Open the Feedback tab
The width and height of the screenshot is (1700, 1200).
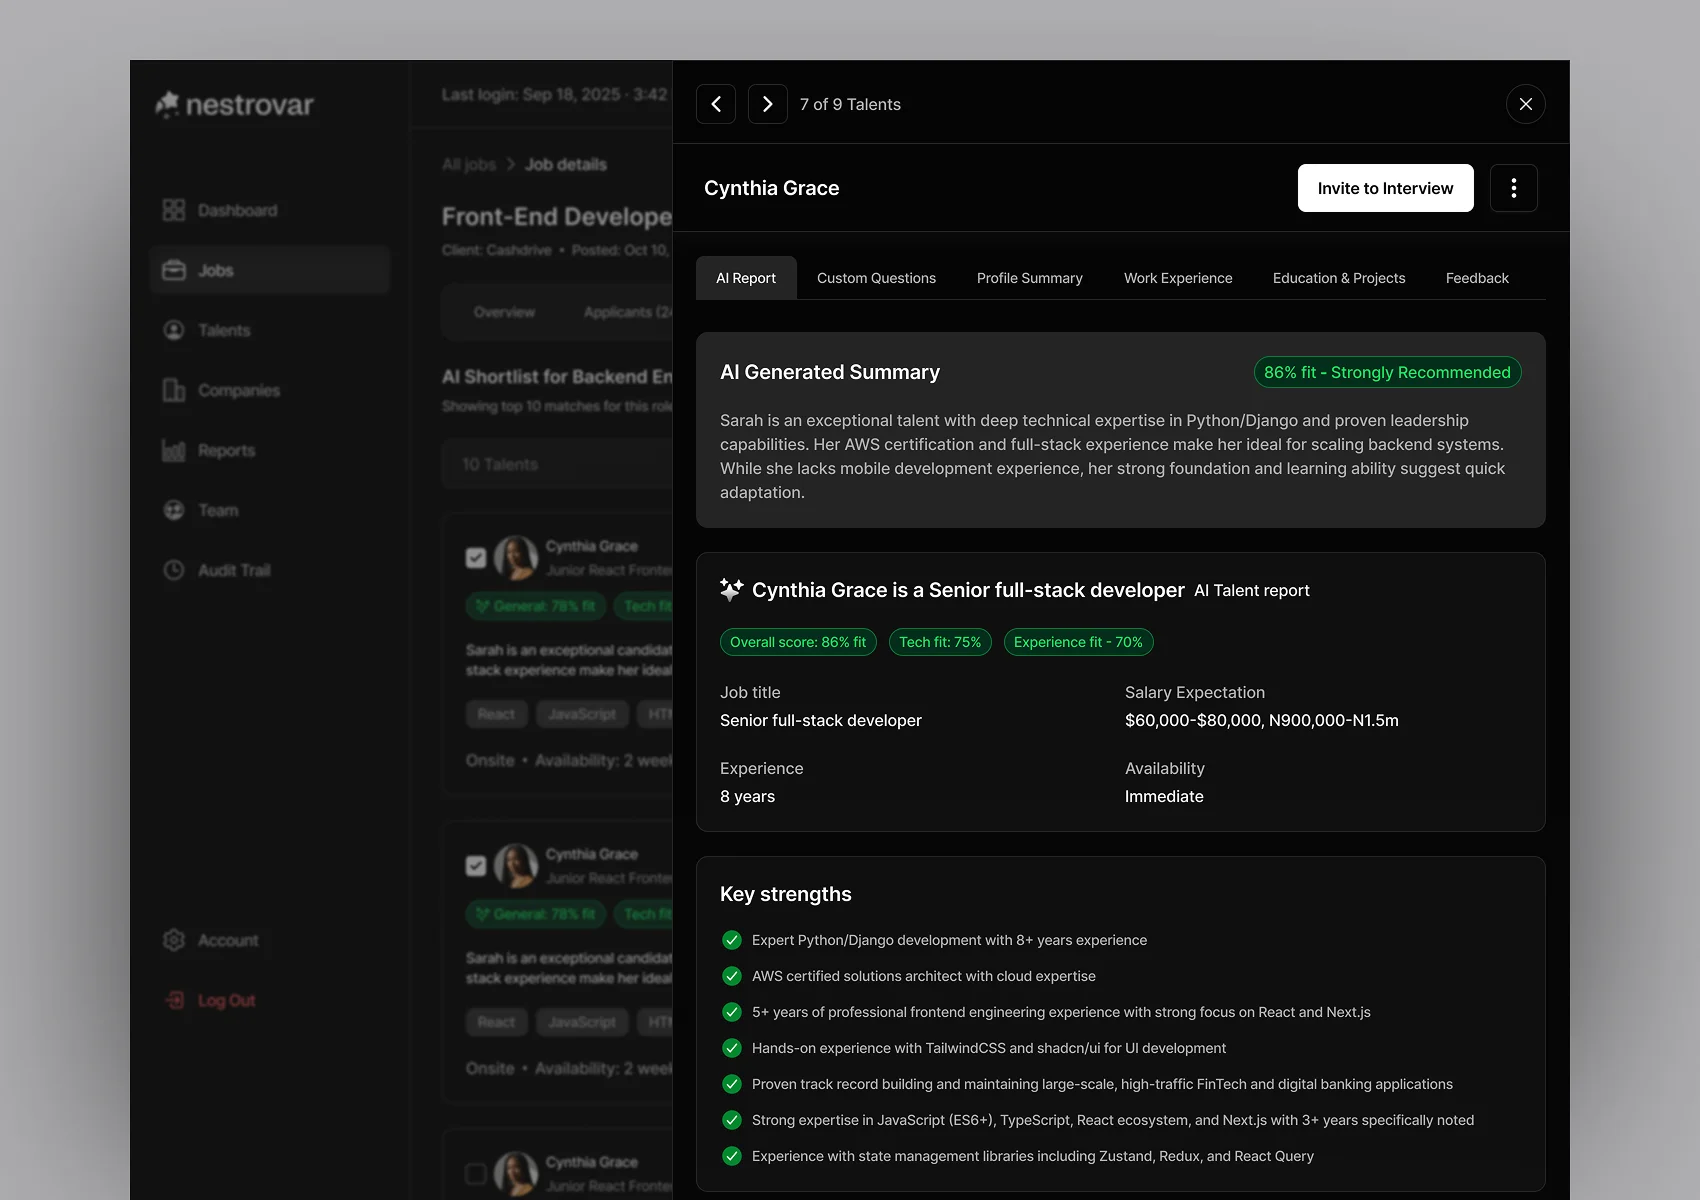pos(1477,278)
